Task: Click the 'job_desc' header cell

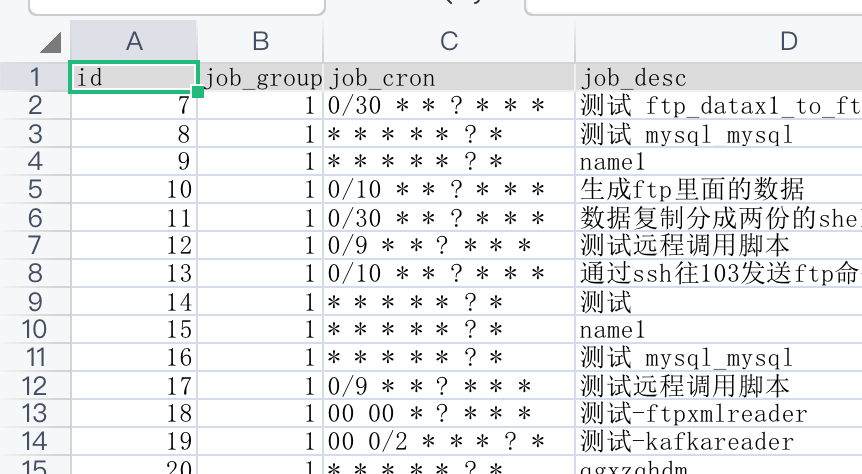Action: [x=719, y=77]
